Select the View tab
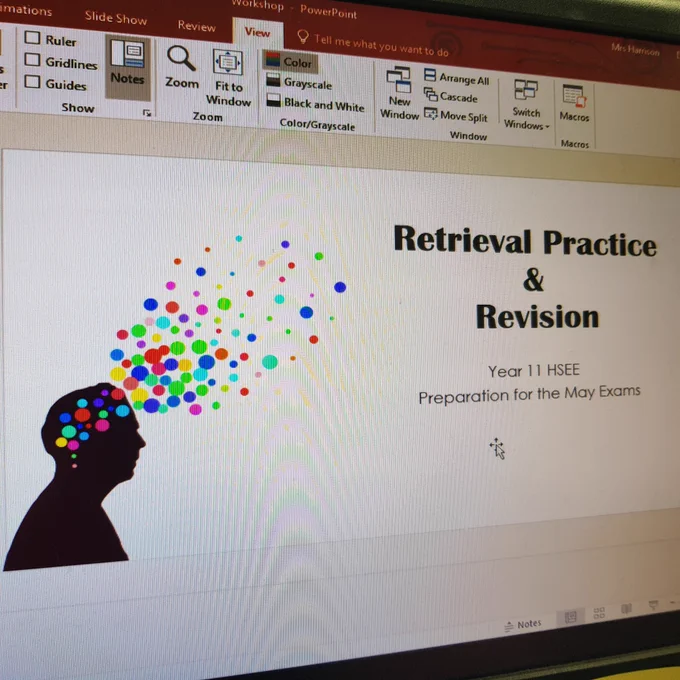Viewport: 680px width, 680px height. (x=257, y=32)
